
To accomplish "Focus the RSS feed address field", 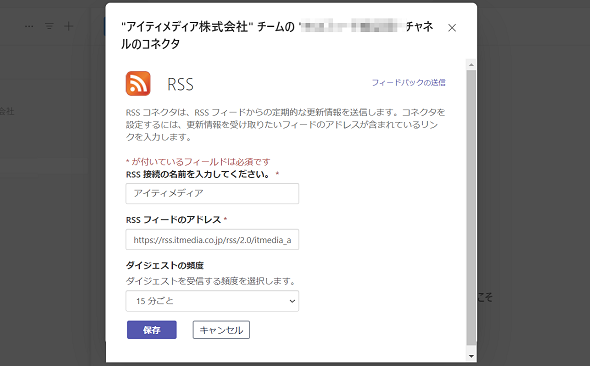I will 212,240.
